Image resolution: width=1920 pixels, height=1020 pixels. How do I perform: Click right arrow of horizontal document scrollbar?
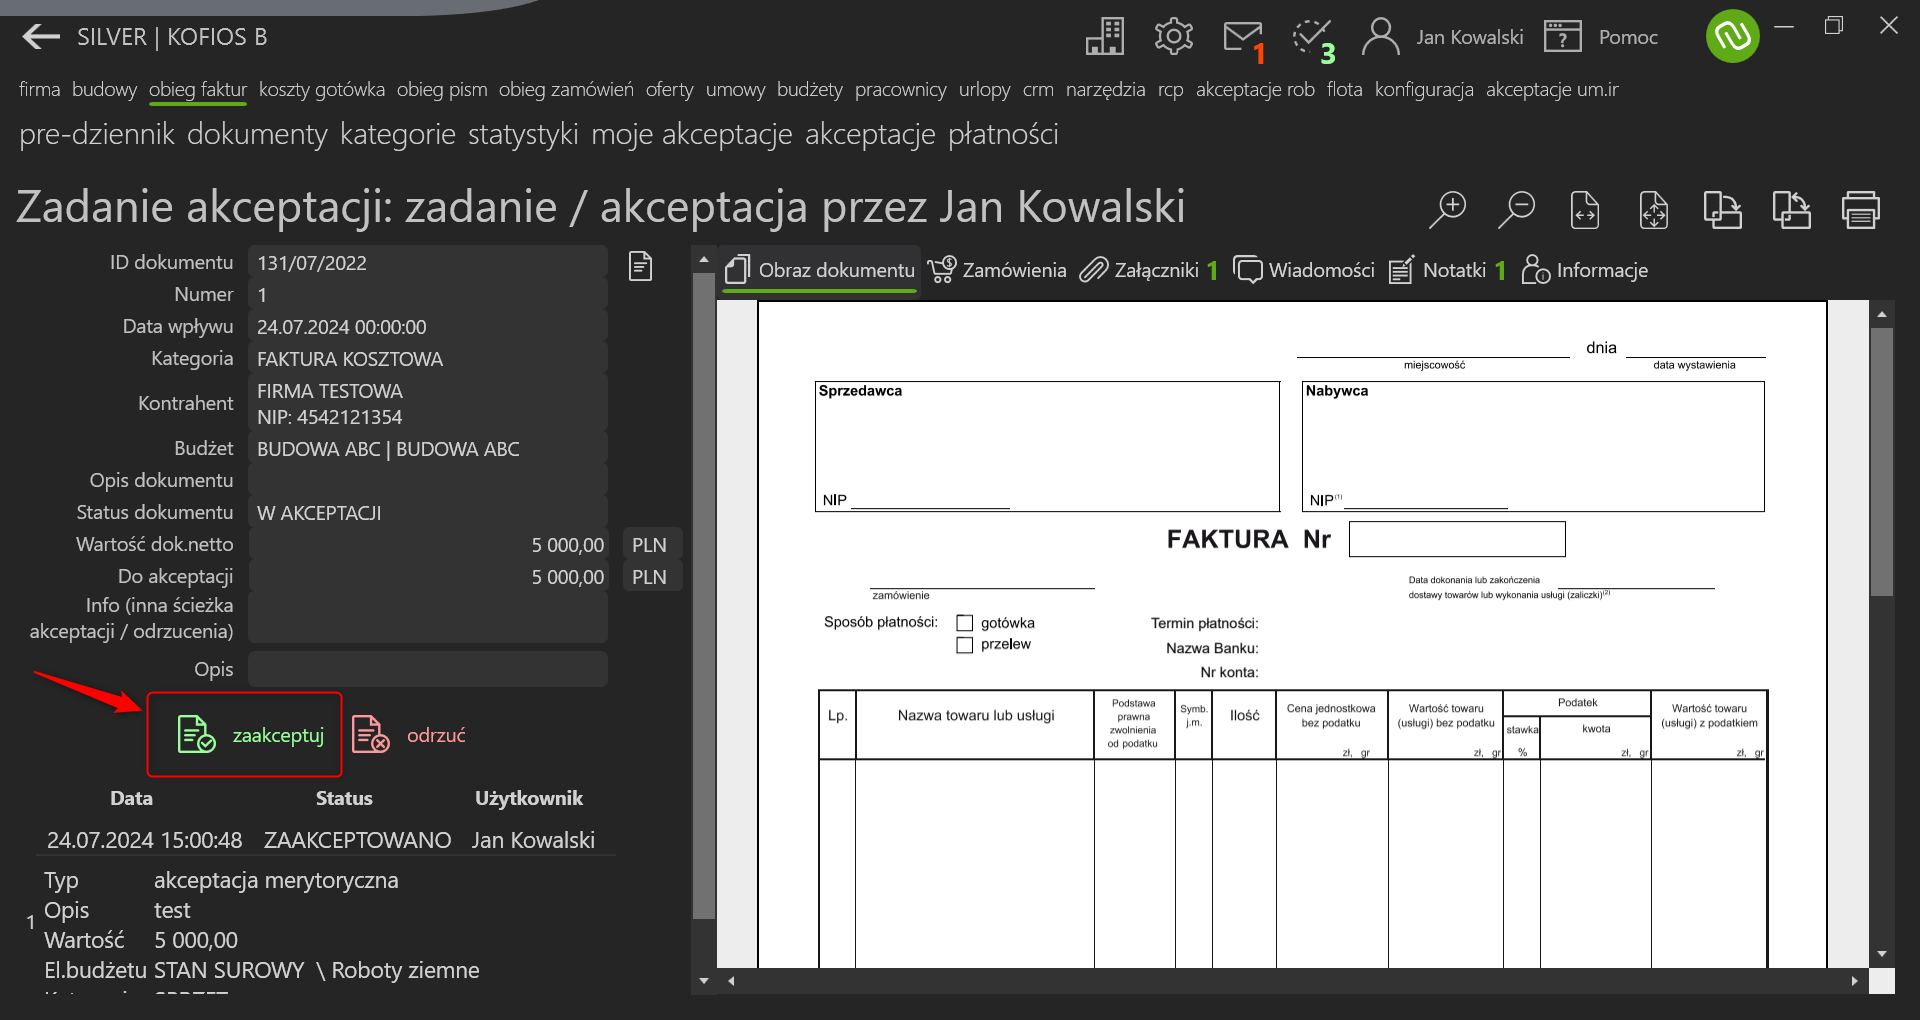coord(1854,981)
